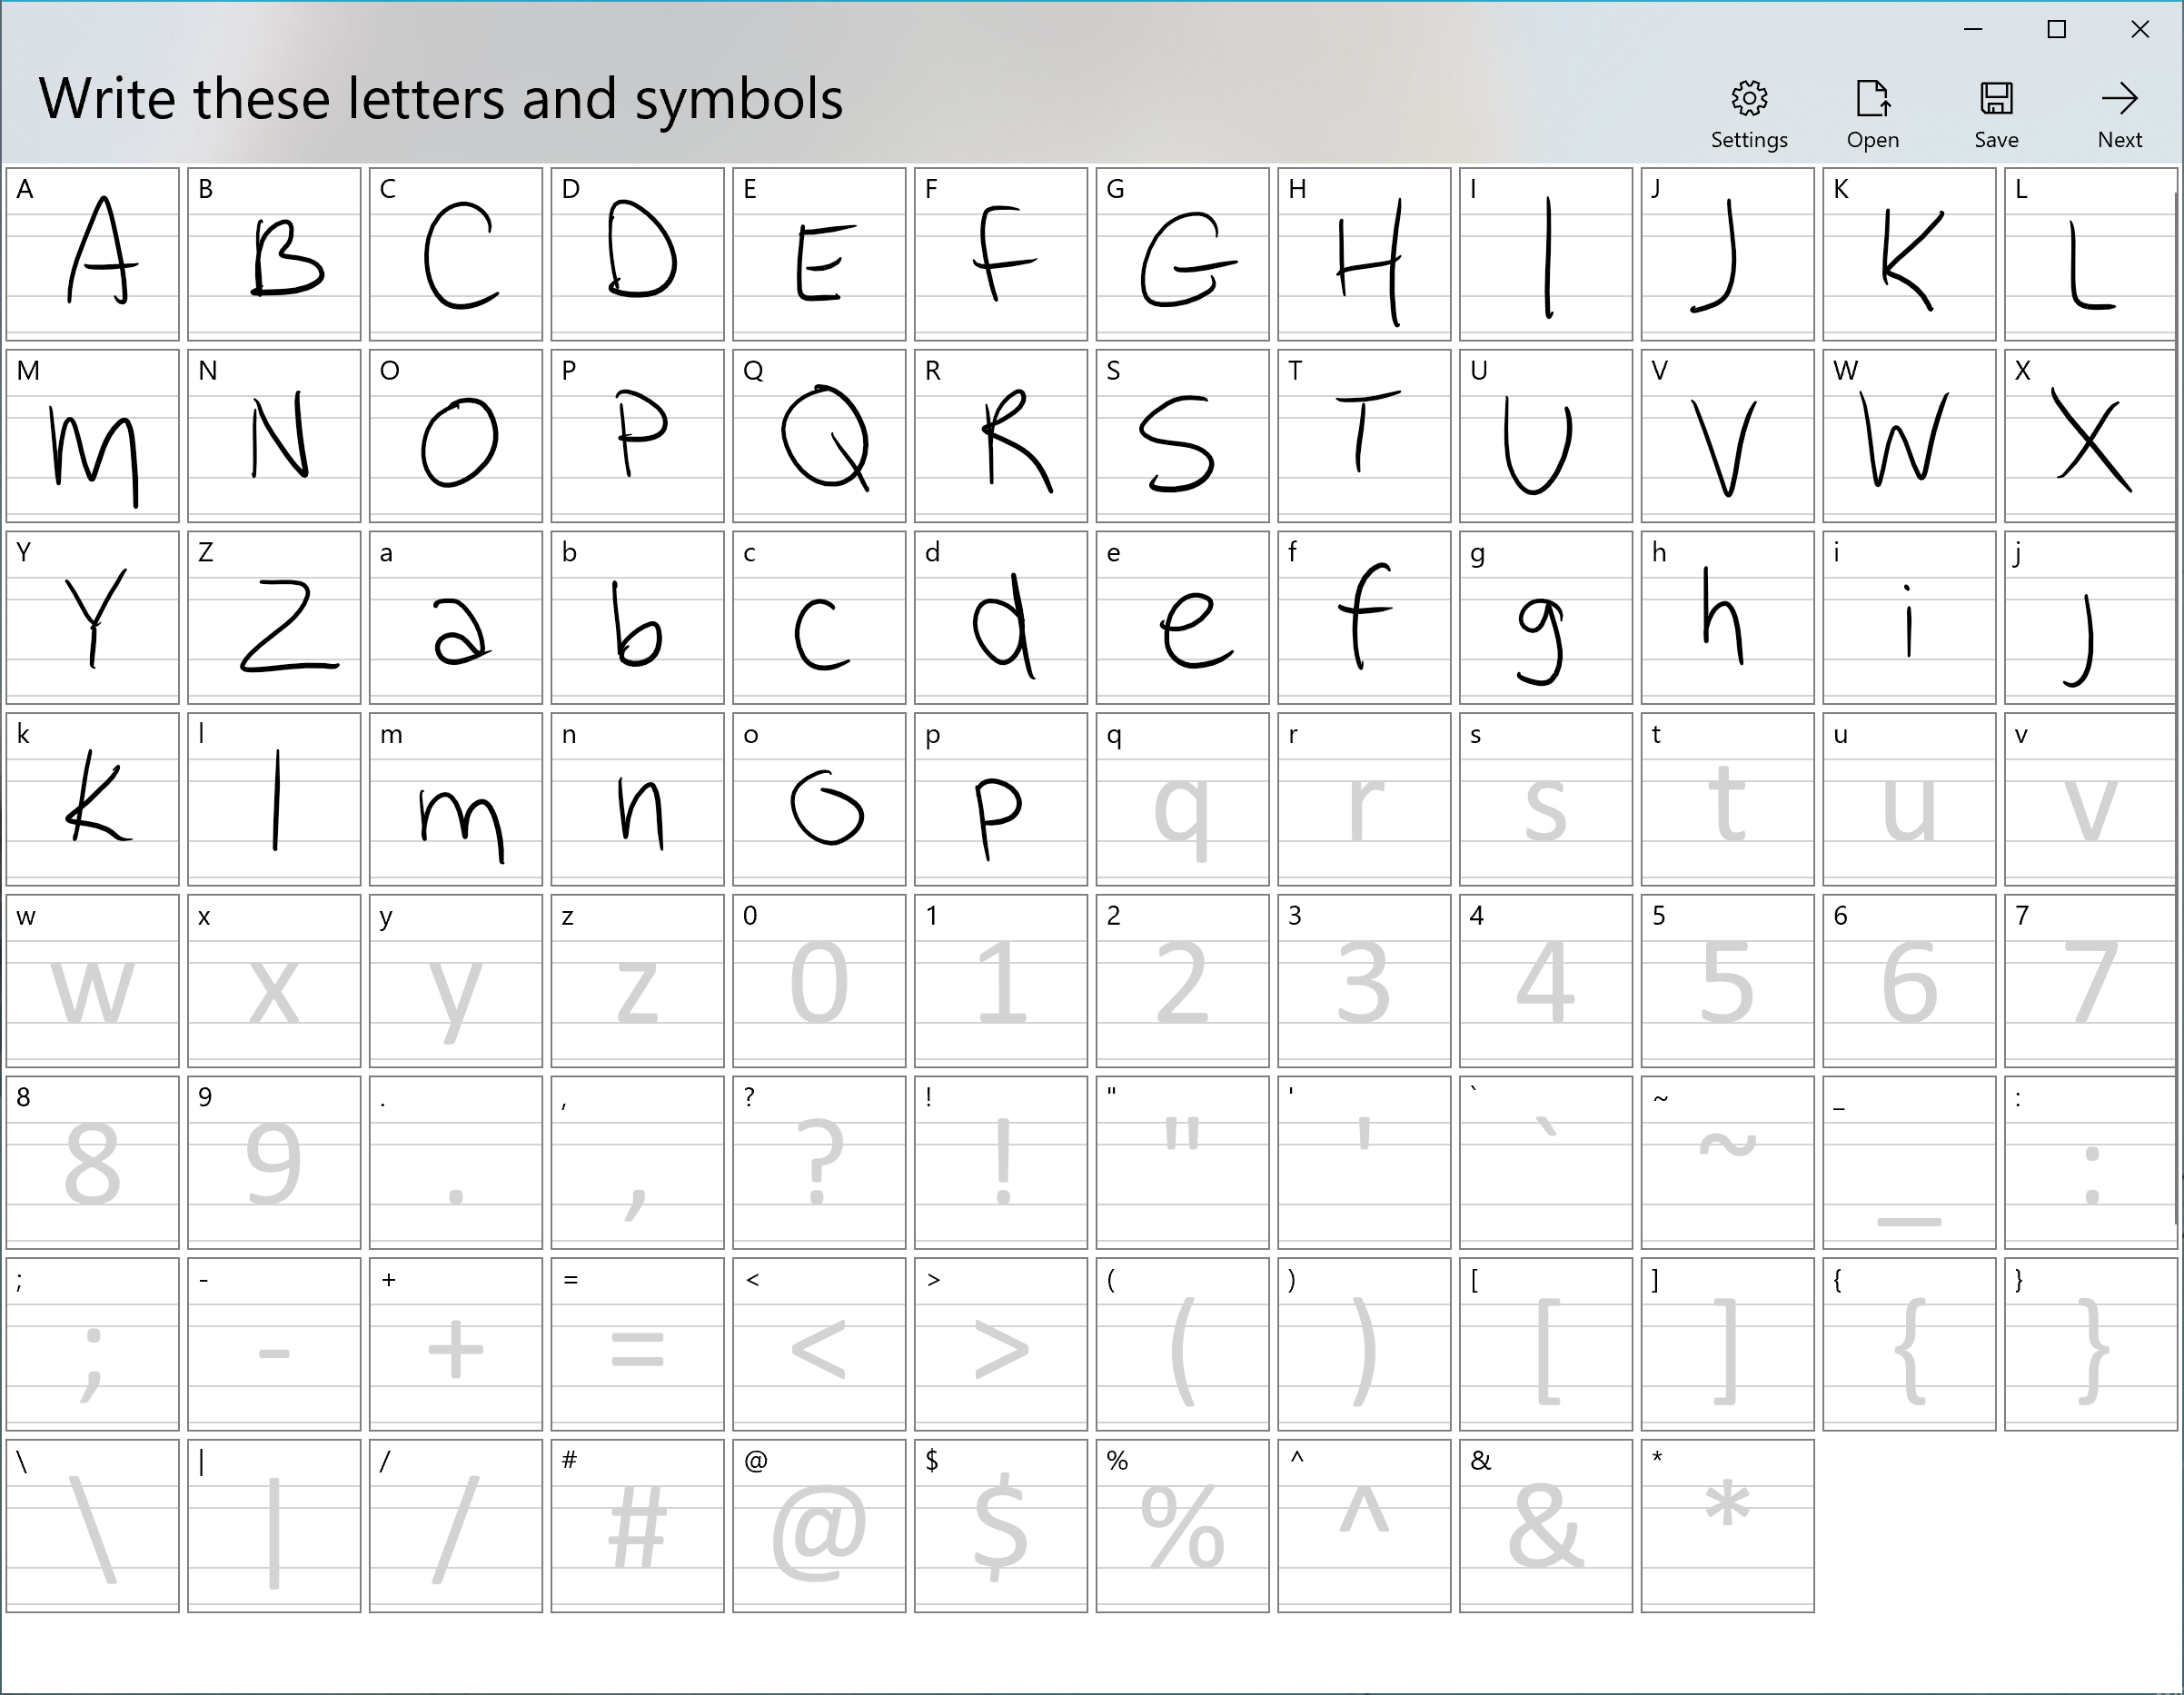Click the digit 7 cell
This screenshot has height=1695, width=2184.
(x=2090, y=982)
